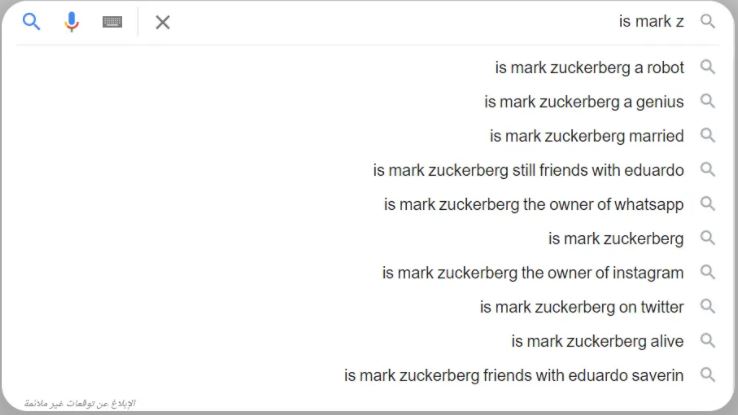The width and height of the screenshot is (738, 415).
Task: Choose 'is mark zuckerberg on twitter' suggestion
Action: coord(582,307)
